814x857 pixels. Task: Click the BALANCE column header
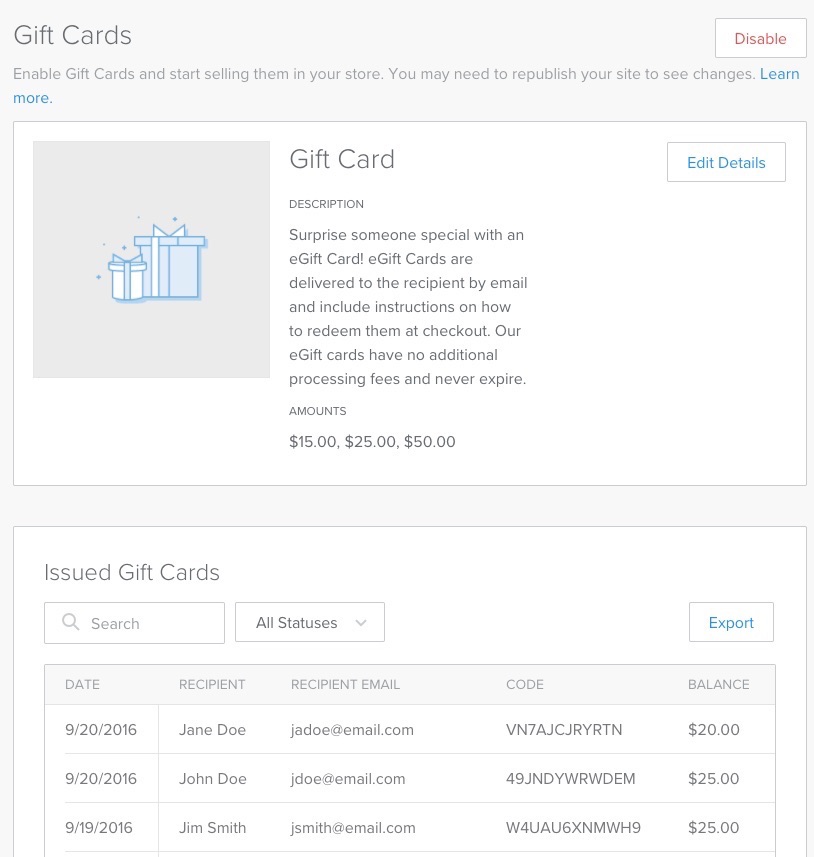[718, 684]
